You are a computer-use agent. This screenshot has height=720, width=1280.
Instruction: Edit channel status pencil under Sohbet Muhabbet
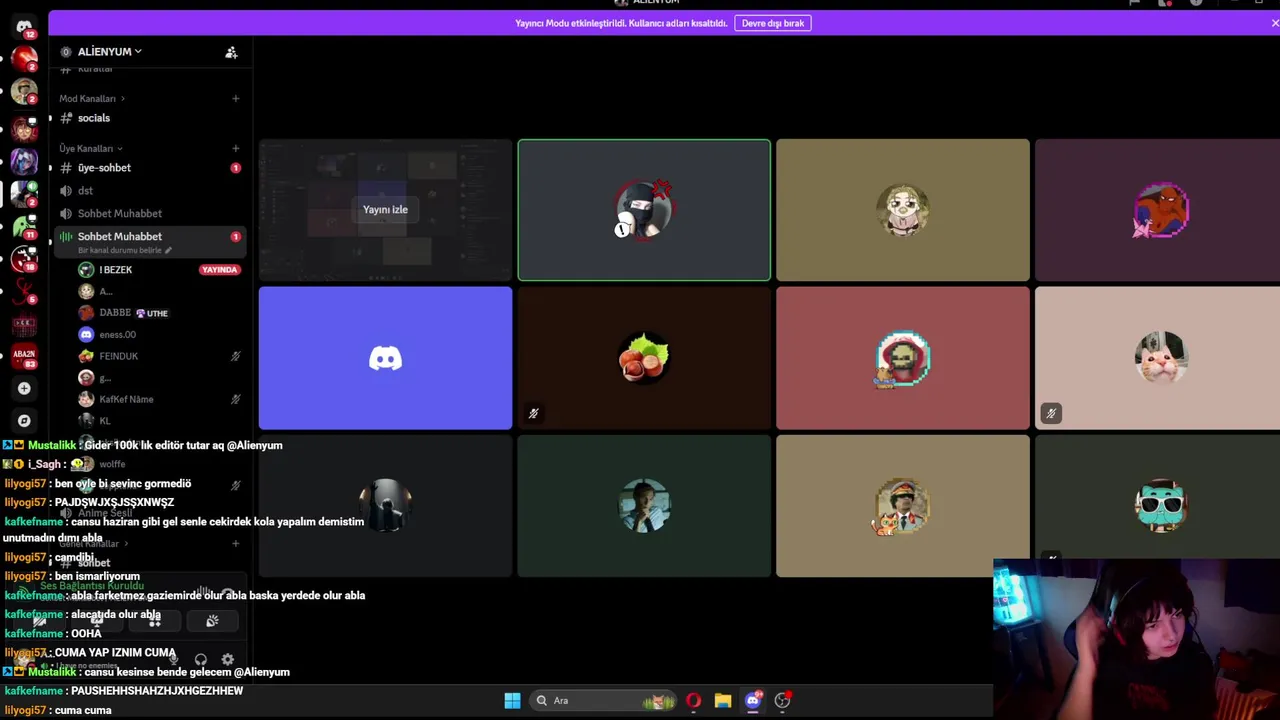[168, 250]
